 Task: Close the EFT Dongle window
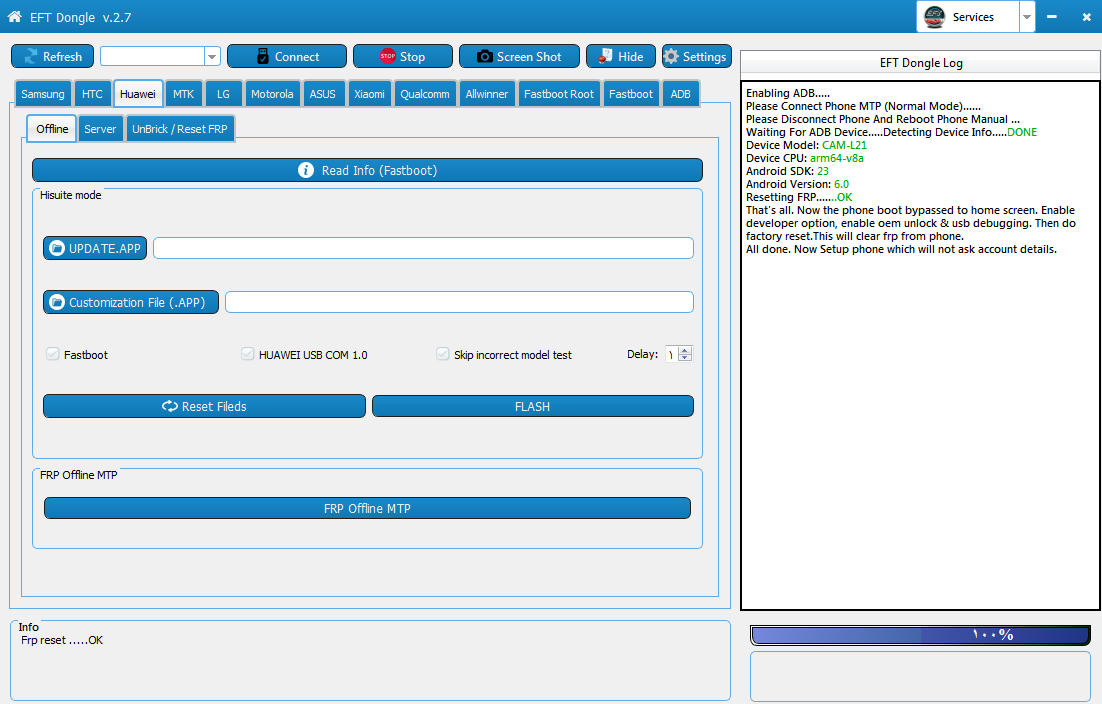point(1086,16)
